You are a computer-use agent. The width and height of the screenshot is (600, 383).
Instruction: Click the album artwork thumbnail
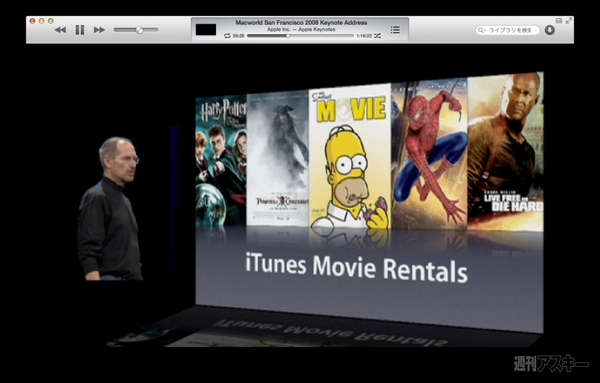pyautogui.click(x=206, y=29)
